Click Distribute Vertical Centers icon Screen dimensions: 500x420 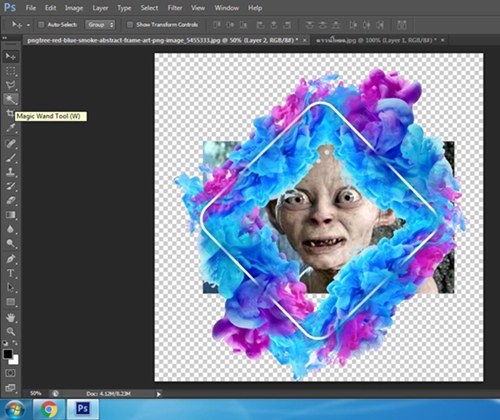[323, 25]
